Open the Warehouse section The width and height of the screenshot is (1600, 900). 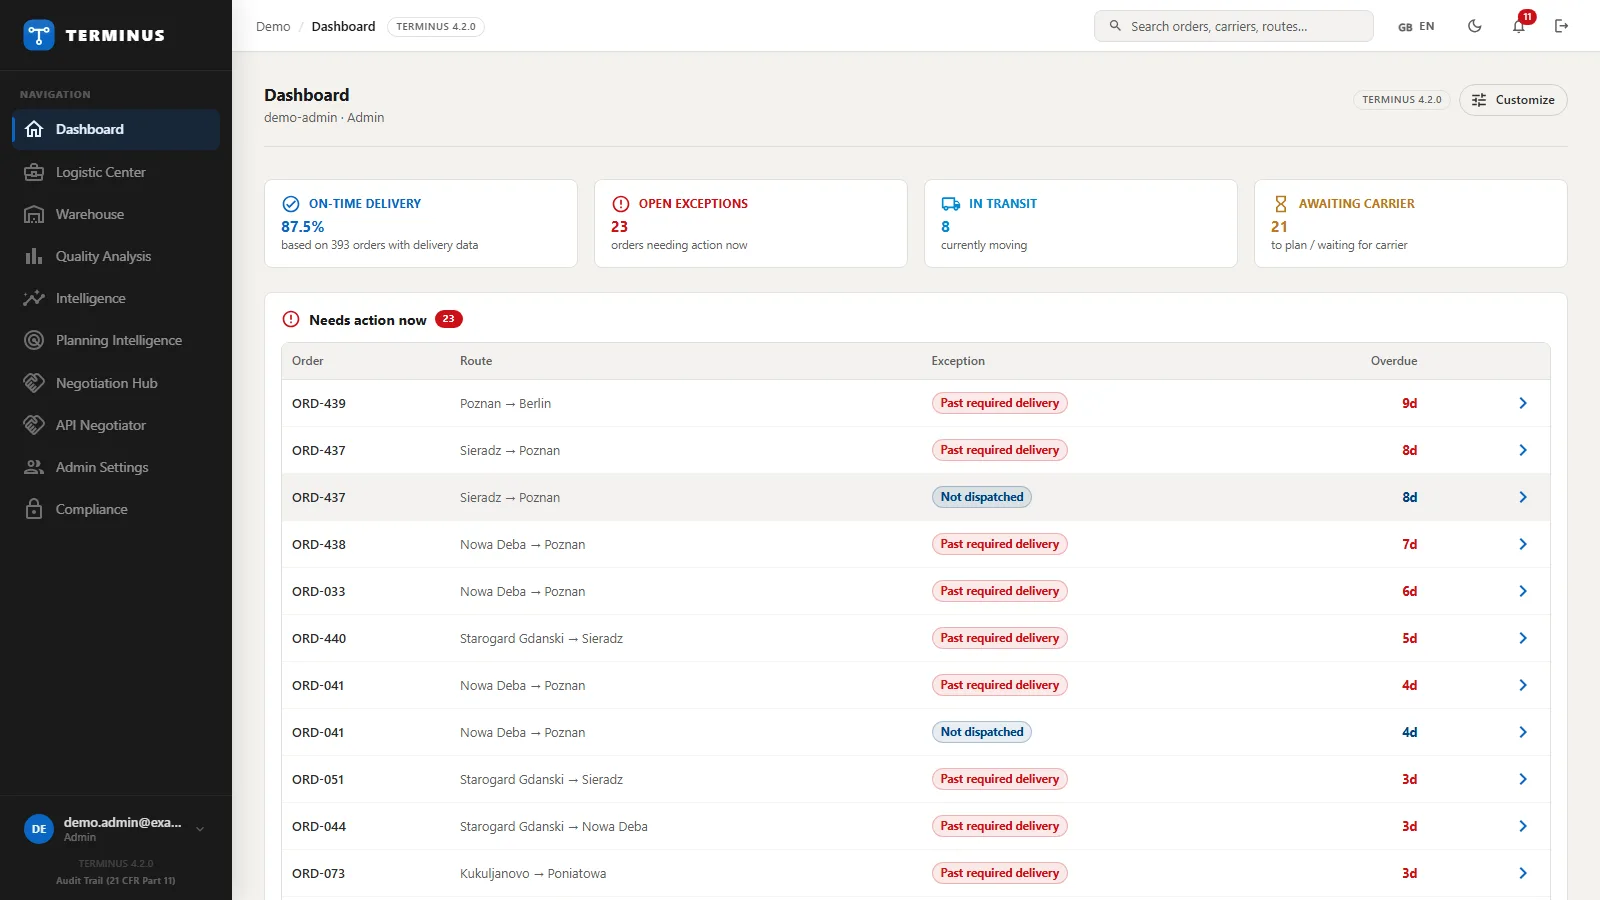coord(116,214)
